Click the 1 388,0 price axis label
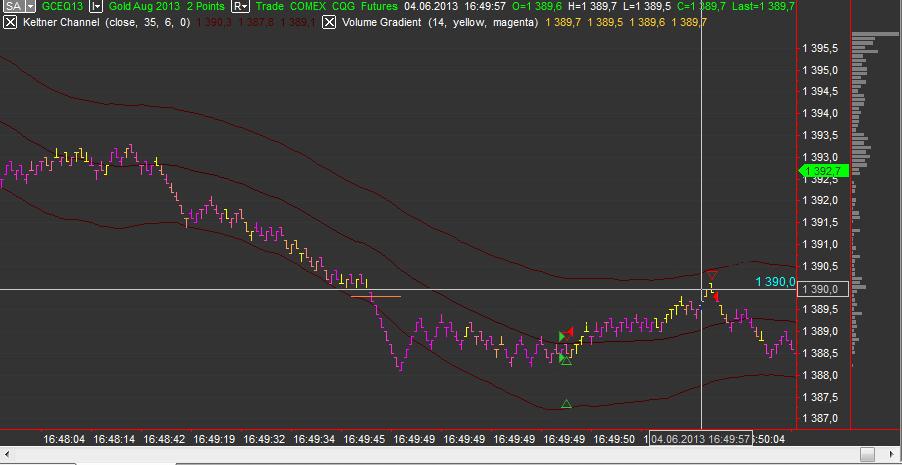This screenshot has width=902, height=465. coord(820,375)
